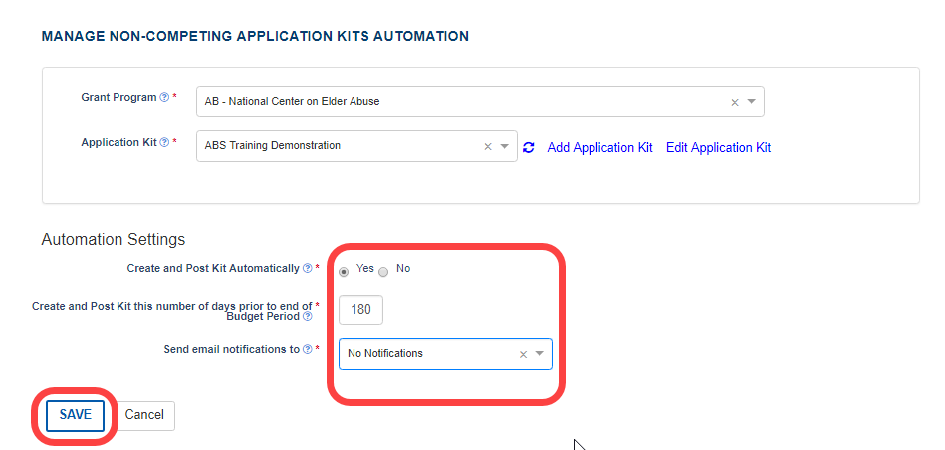Image resolution: width=945 pixels, height=450 pixels.
Task: Click the Application Kit help icon
Action: [x=164, y=143]
